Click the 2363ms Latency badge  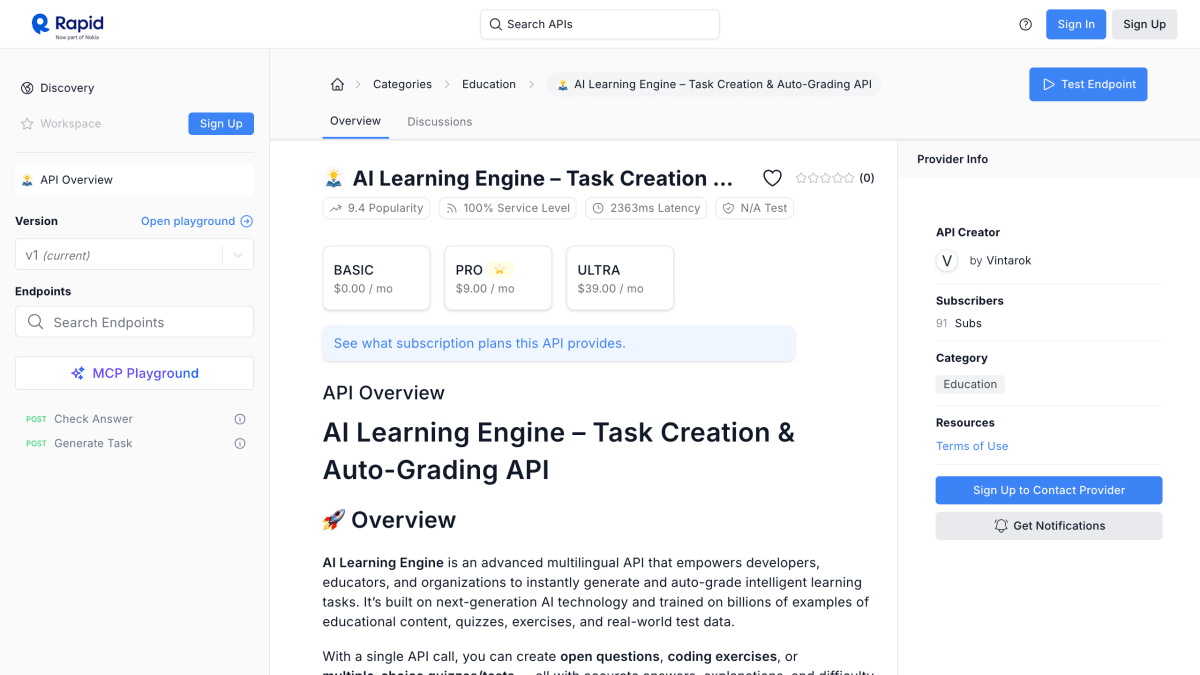[646, 208]
